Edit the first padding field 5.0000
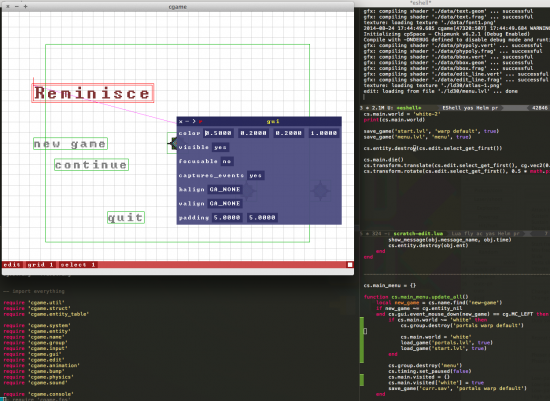This screenshot has height=401, width=550. pyautogui.click(x=227, y=218)
